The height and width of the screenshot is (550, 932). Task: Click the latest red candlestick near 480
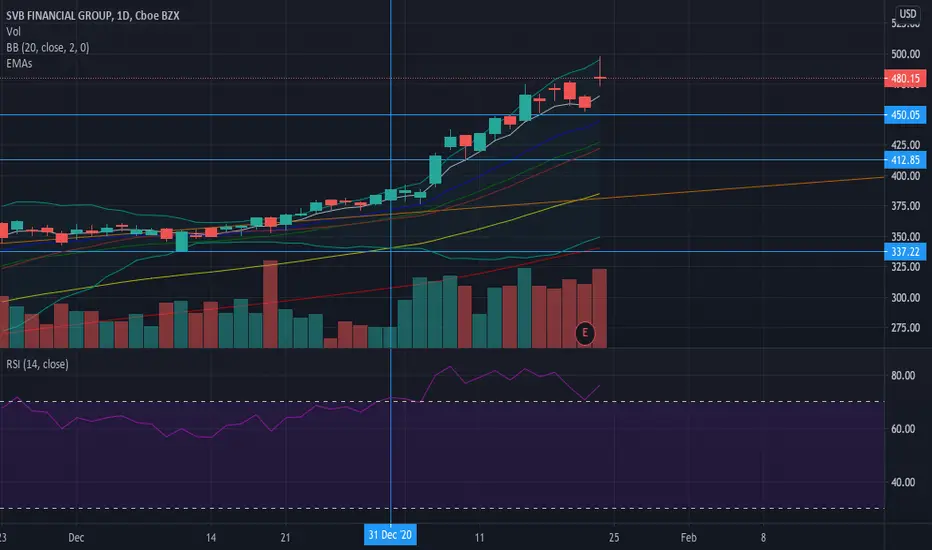[x=600, y=77]
